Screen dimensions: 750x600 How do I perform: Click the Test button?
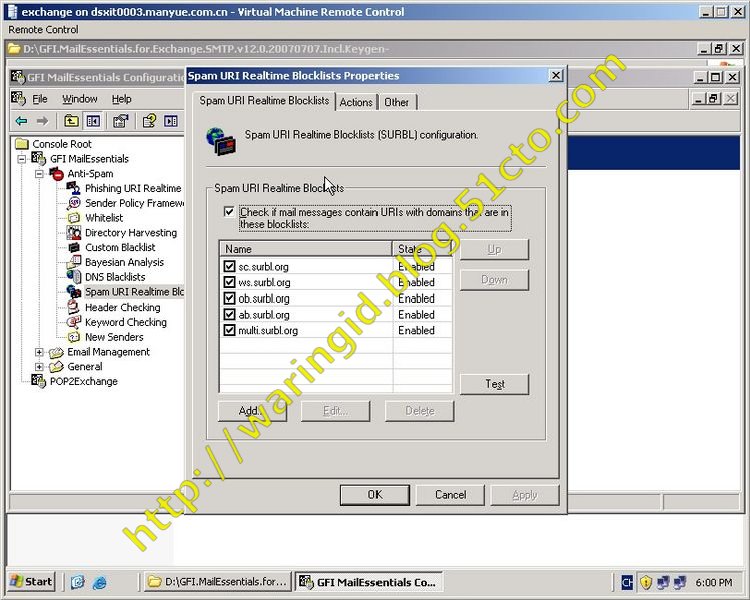pyautogui.click(x=494, y=384)
